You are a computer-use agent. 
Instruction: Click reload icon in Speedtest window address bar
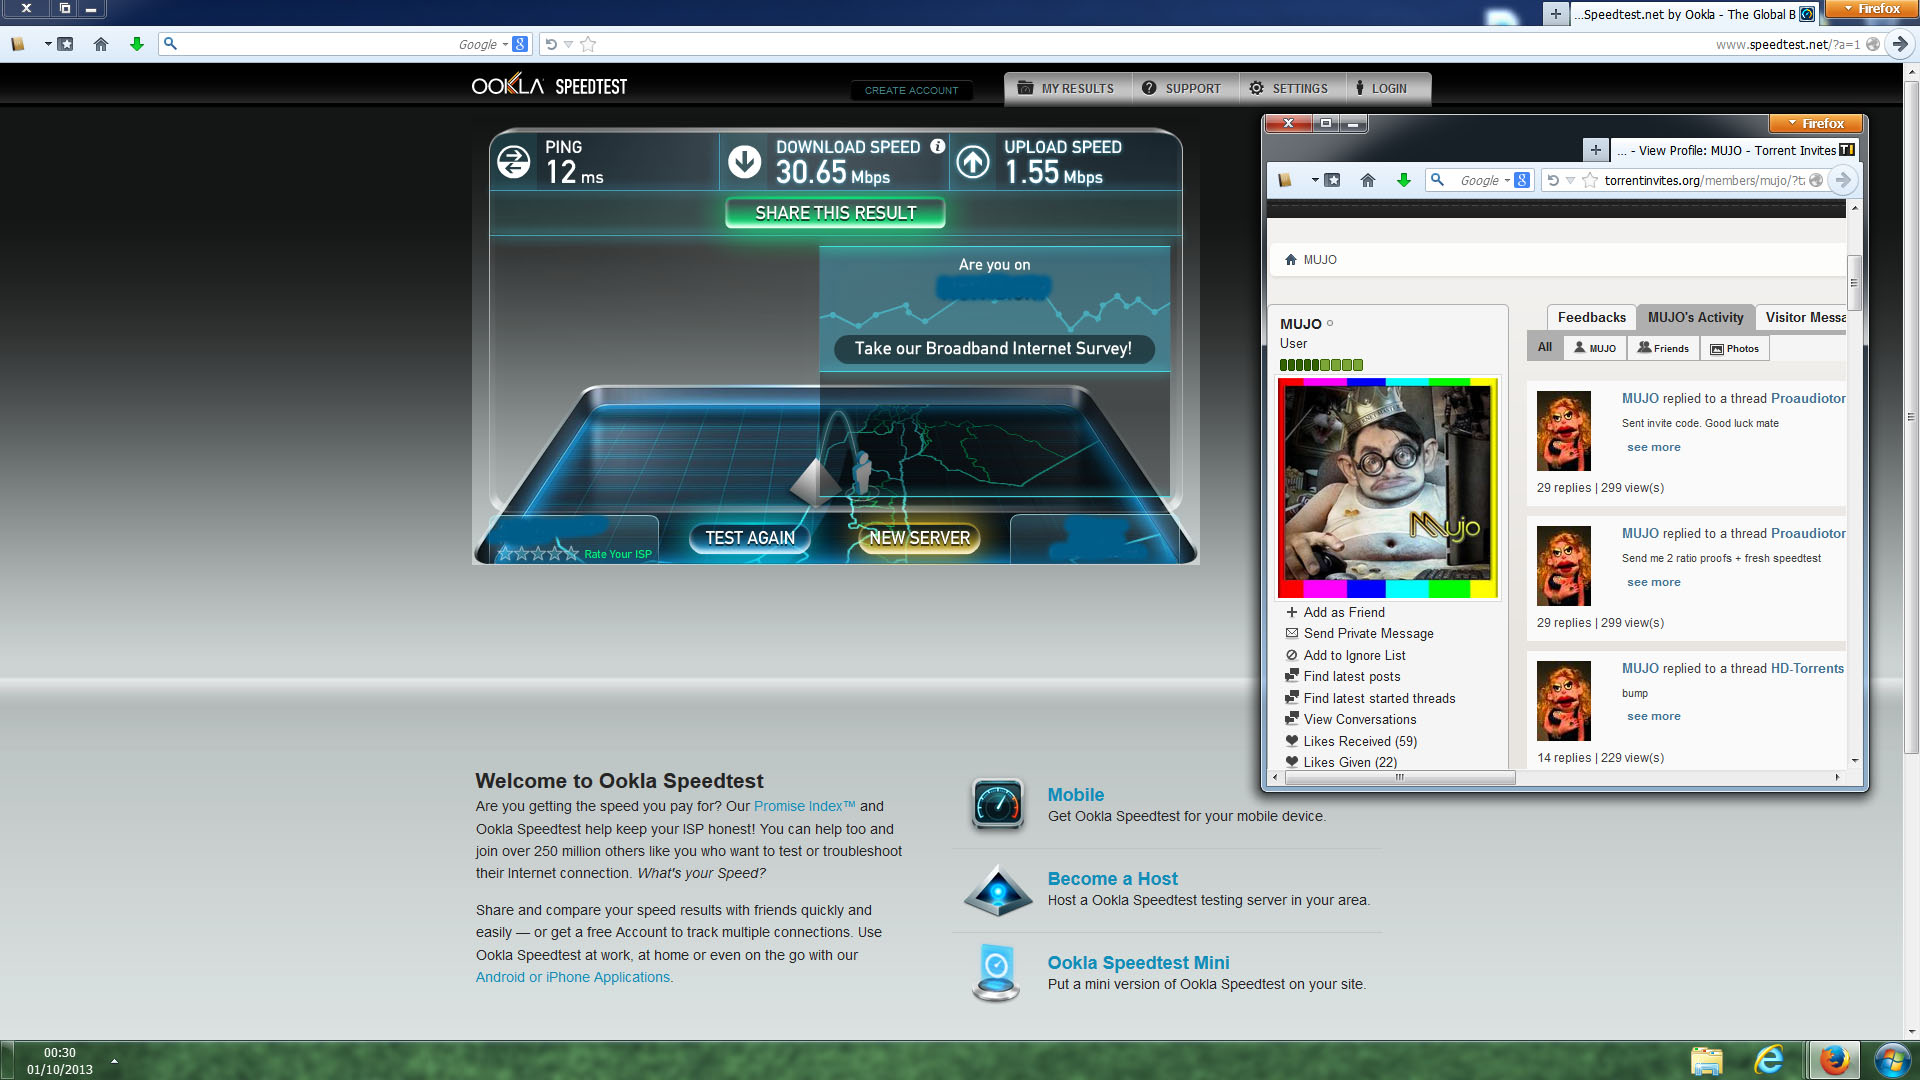(551, 44)
